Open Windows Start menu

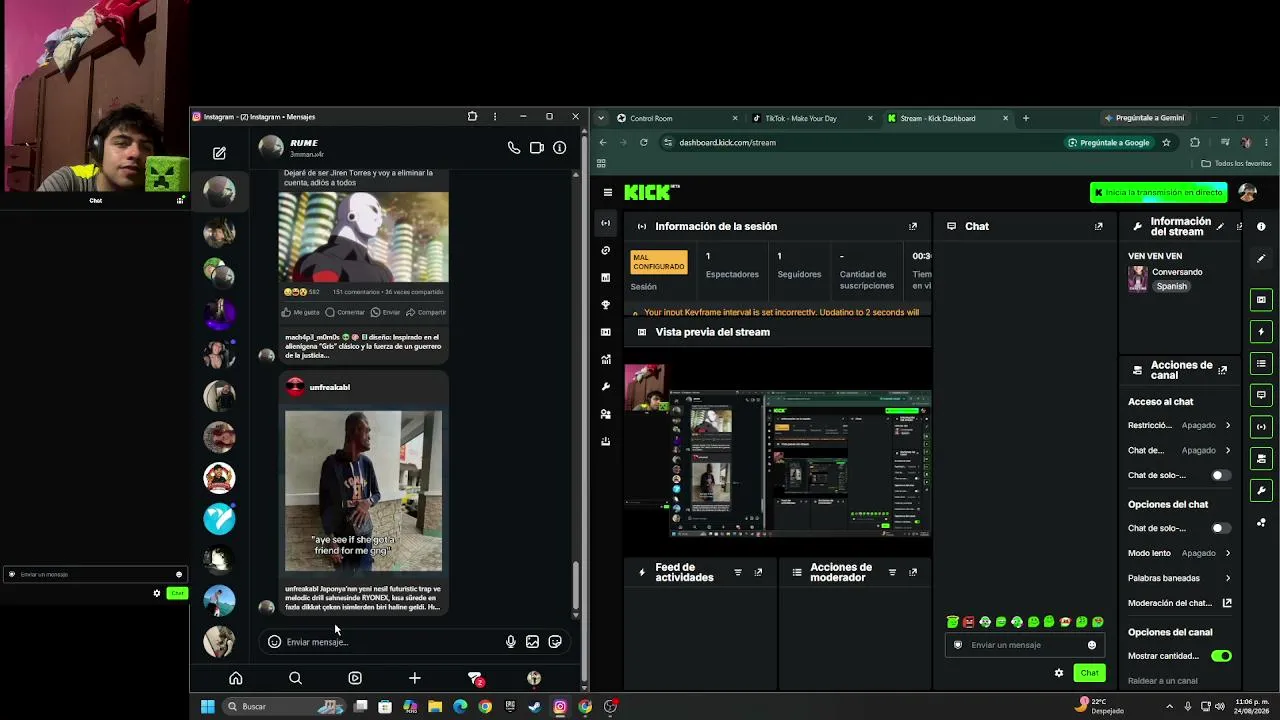[207, 707]
